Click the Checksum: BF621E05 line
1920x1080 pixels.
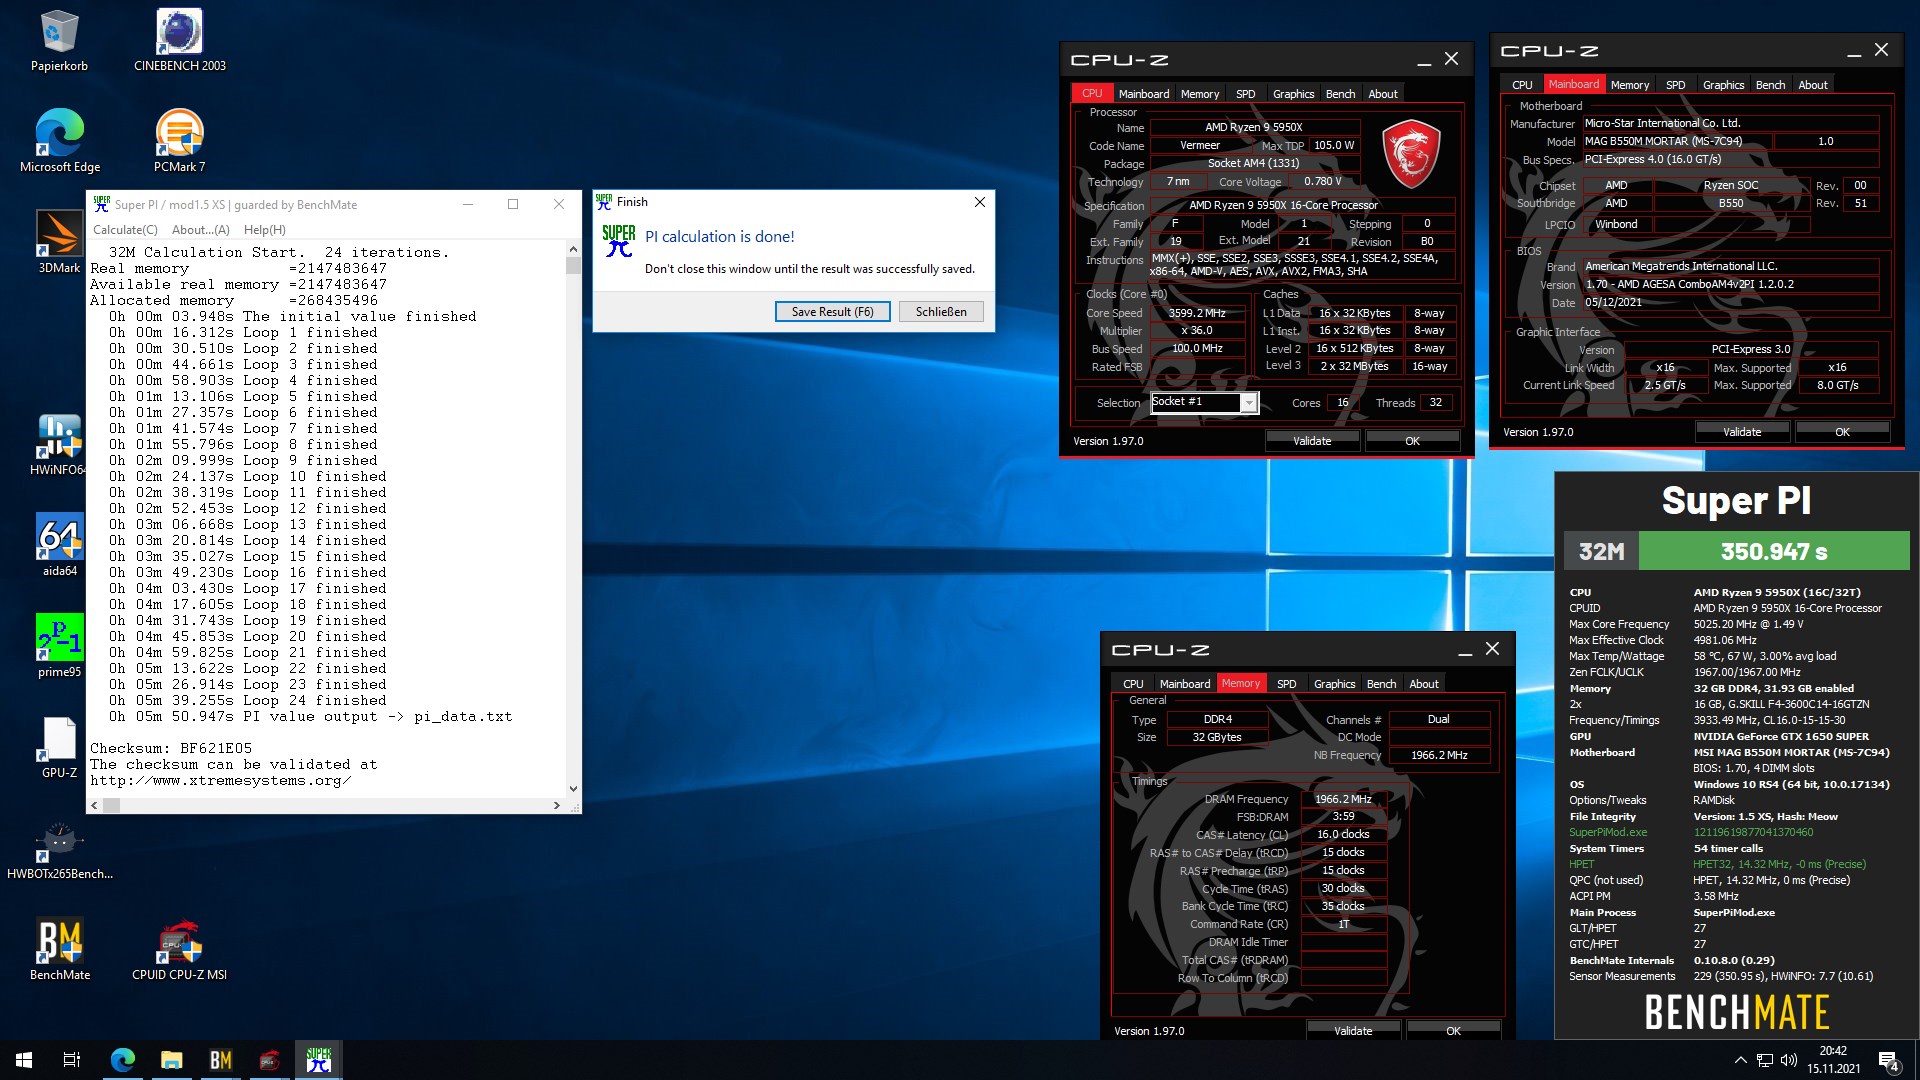[x=171, y=748]
